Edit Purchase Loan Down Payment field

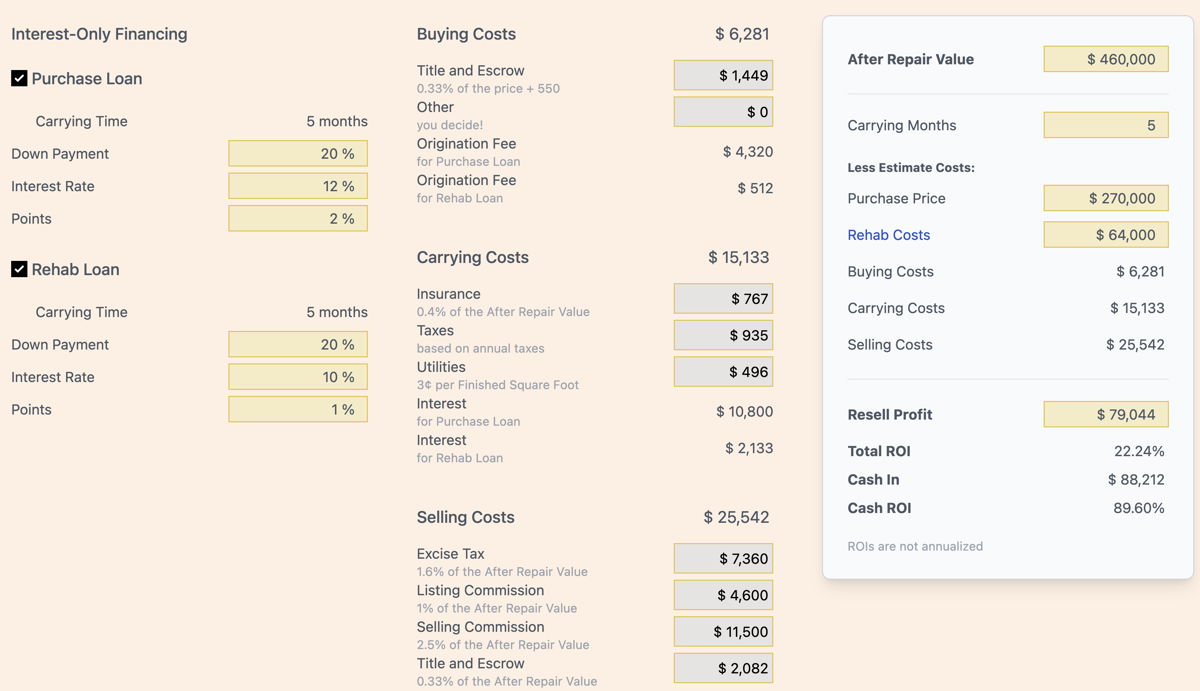[x=298, y=153]
